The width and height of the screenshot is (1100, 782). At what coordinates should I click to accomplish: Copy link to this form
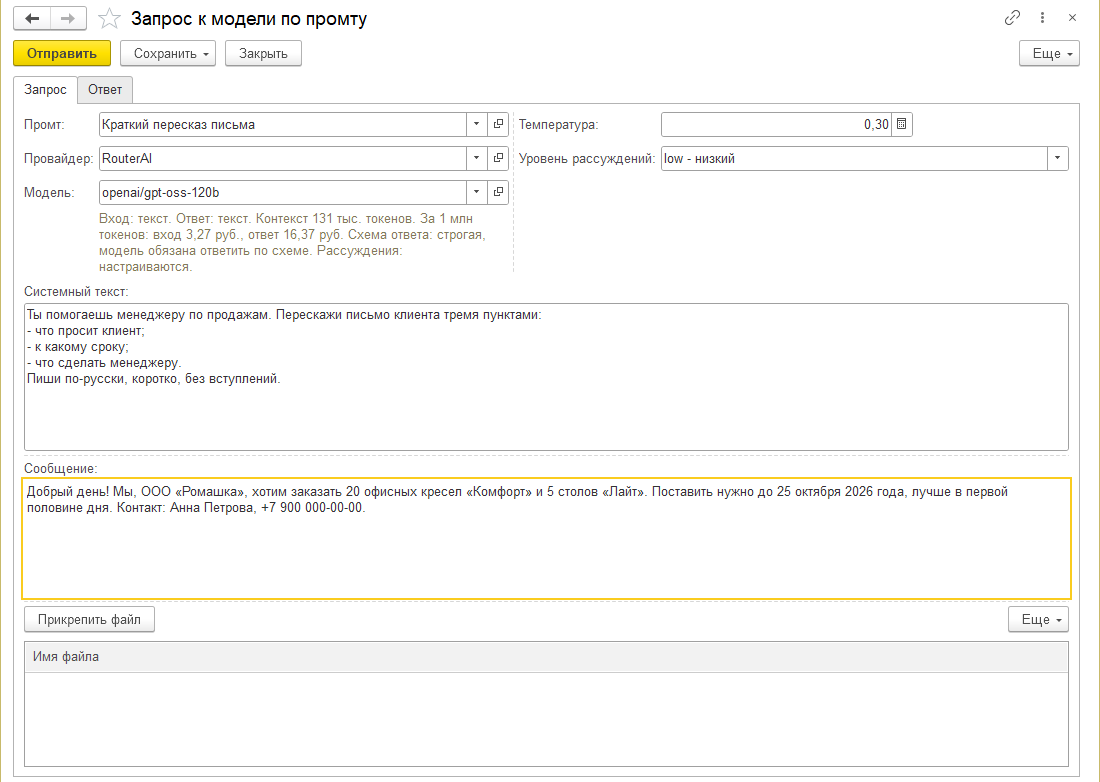[x=1012, y=18]
